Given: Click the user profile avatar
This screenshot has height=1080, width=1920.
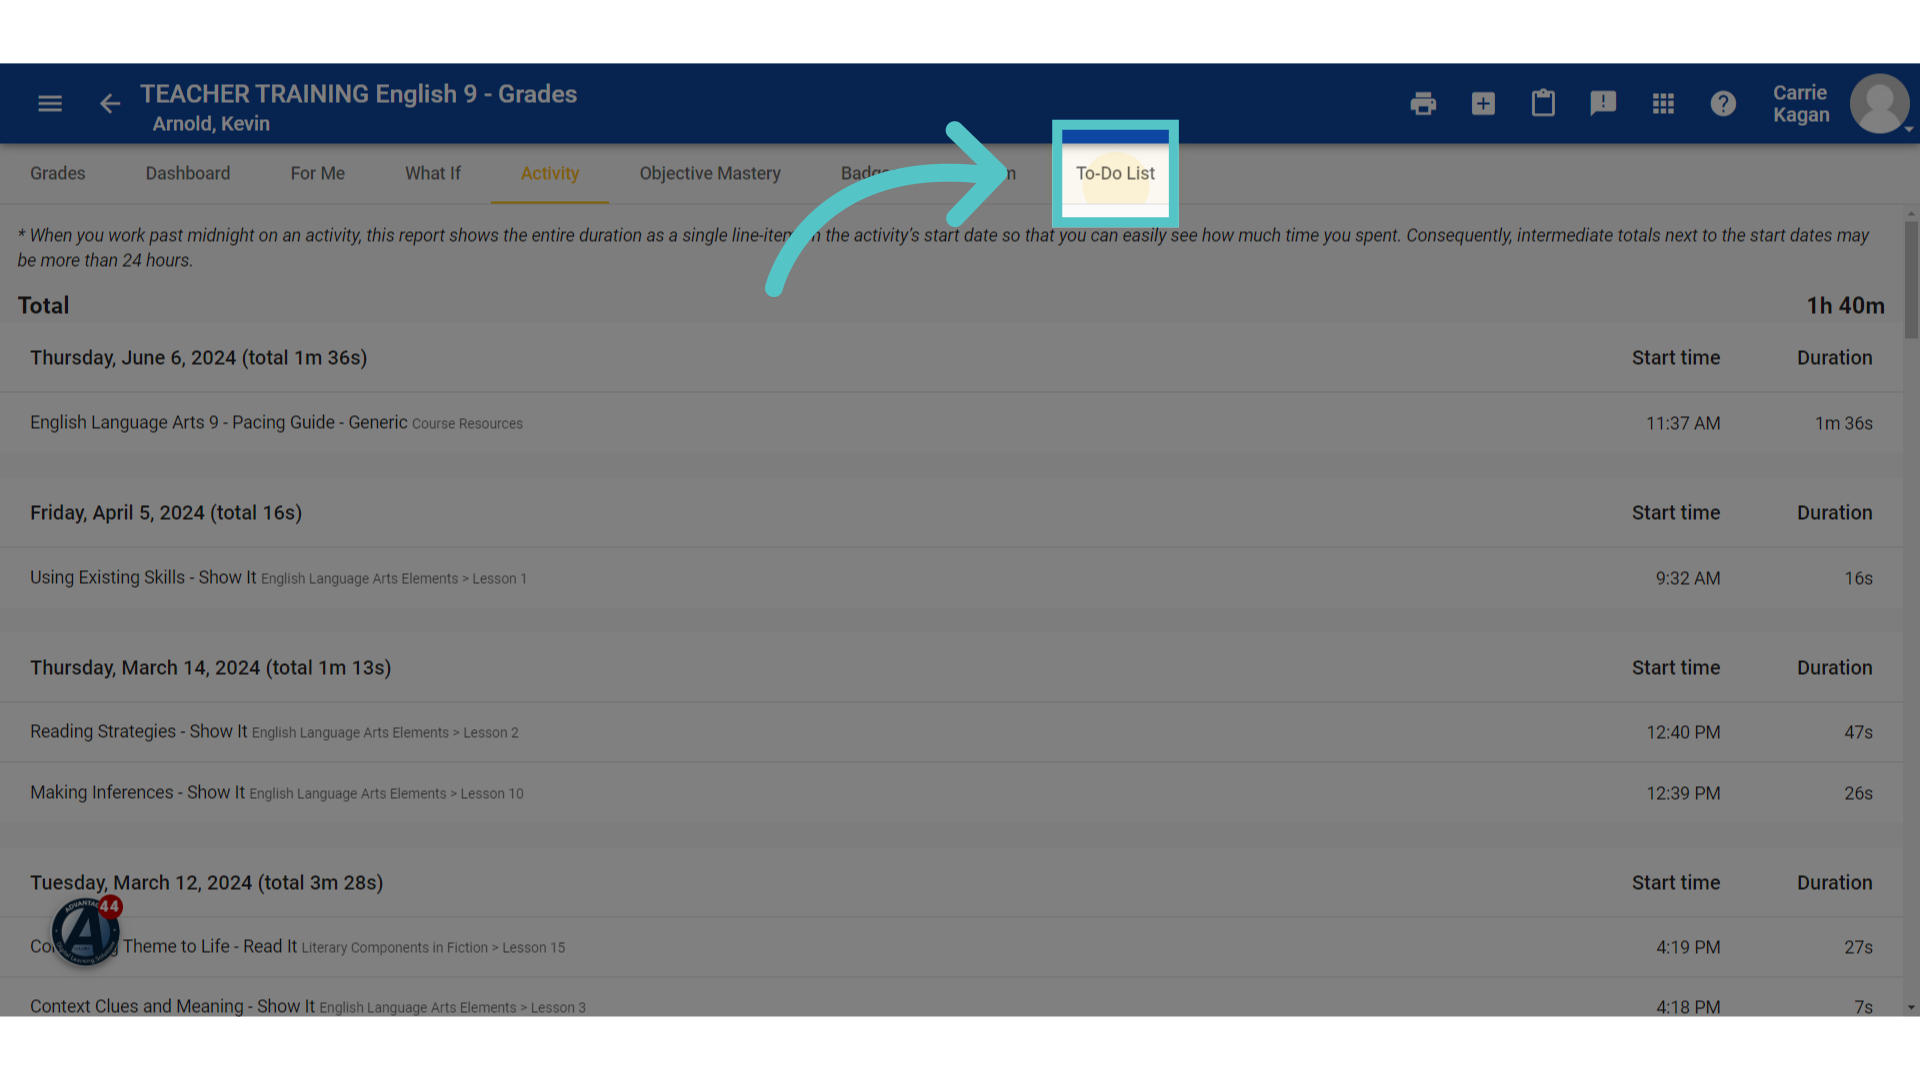Looking at the screenshot, I should point(1879,103).
